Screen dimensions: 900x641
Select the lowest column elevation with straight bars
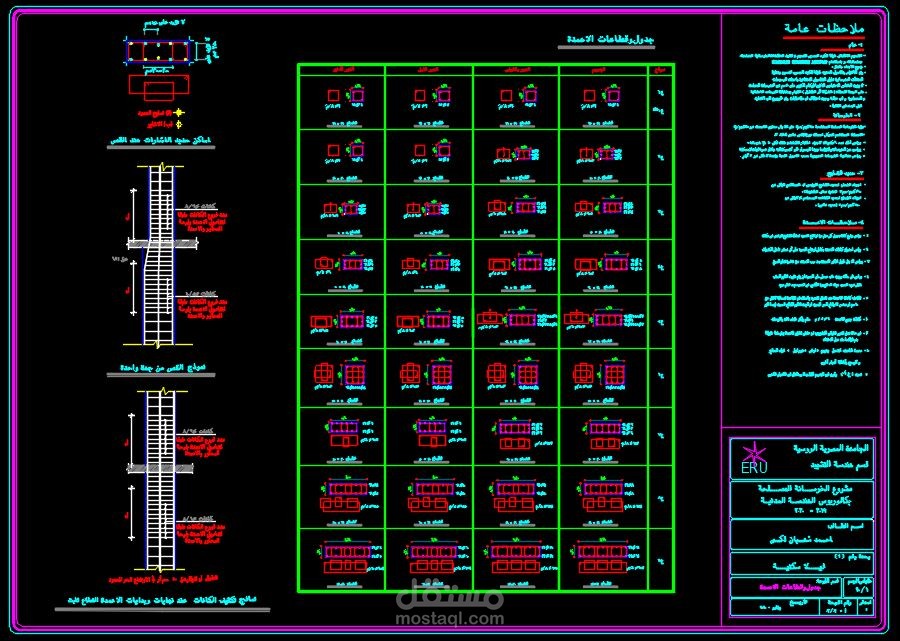160,480
